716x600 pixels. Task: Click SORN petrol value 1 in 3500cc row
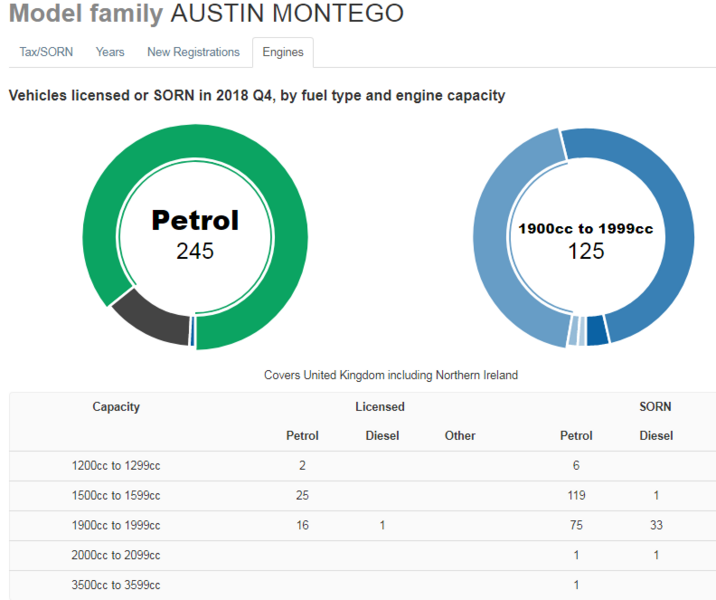click(576, 585)
